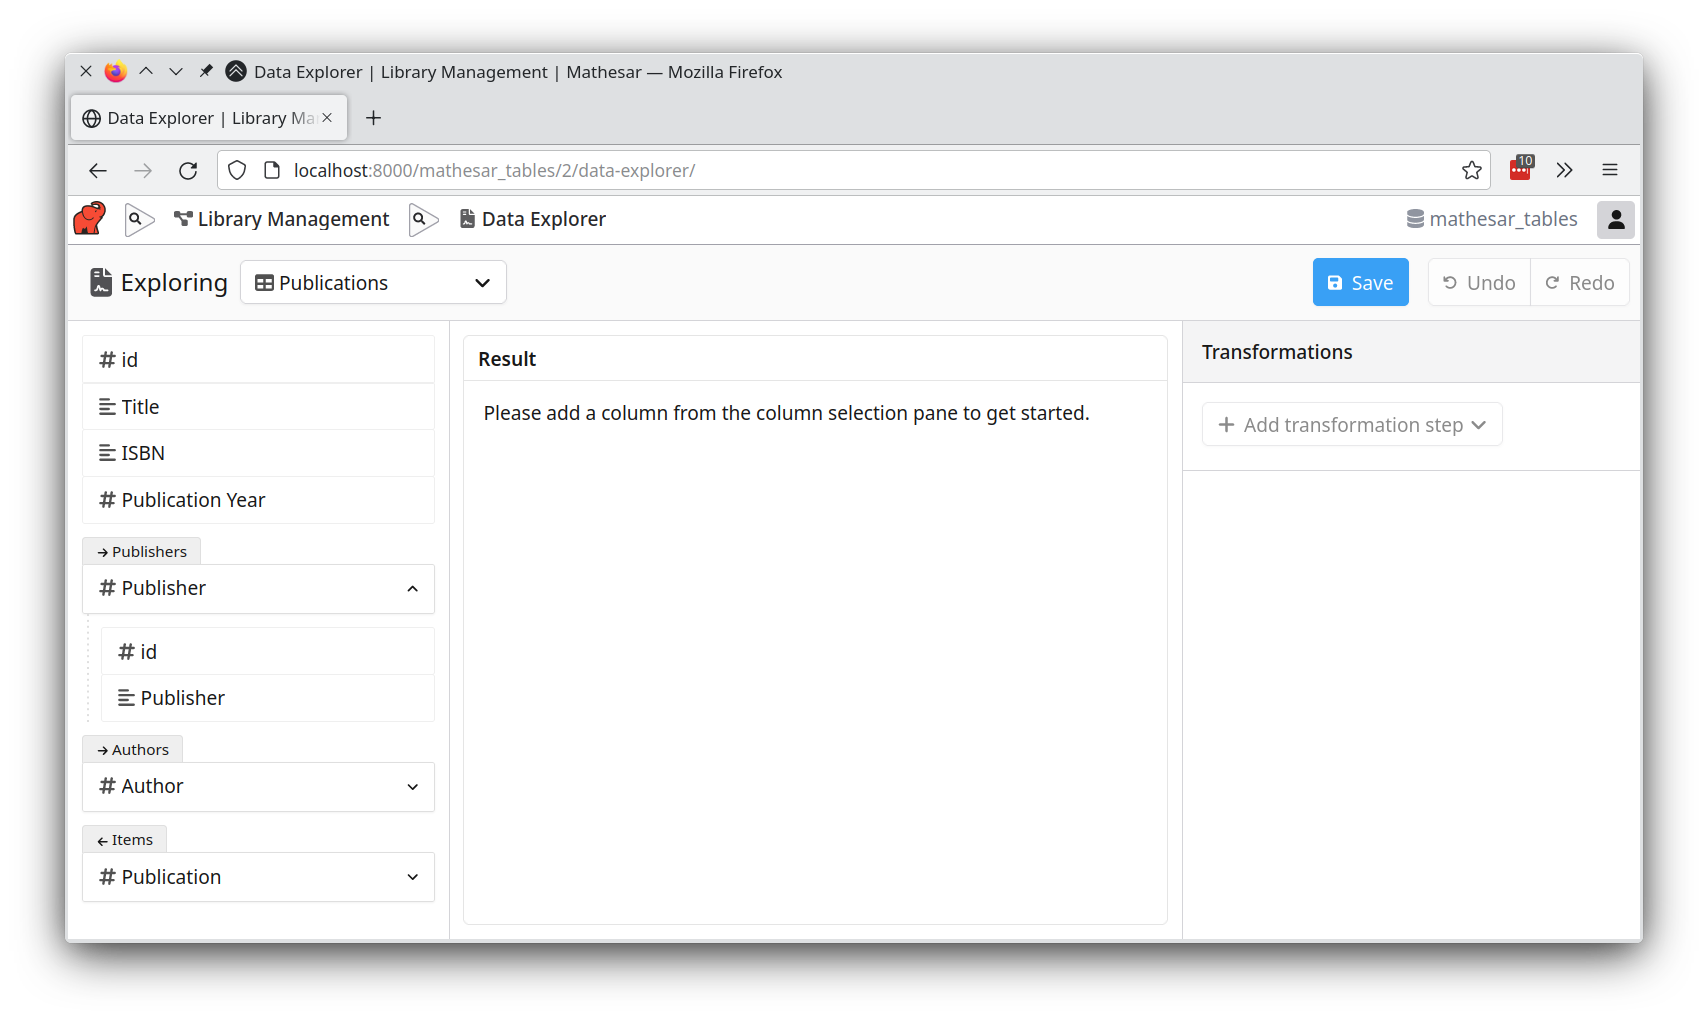Open the browser extension with the 10 badge
The image size is (1708, 1020).
point(1519,170)
